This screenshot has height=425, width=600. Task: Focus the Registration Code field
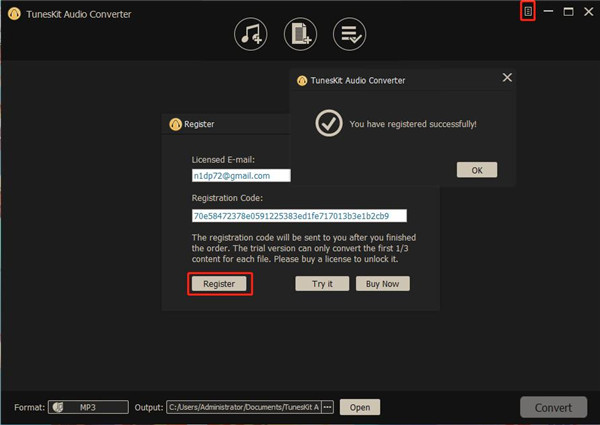pos(298,215)
